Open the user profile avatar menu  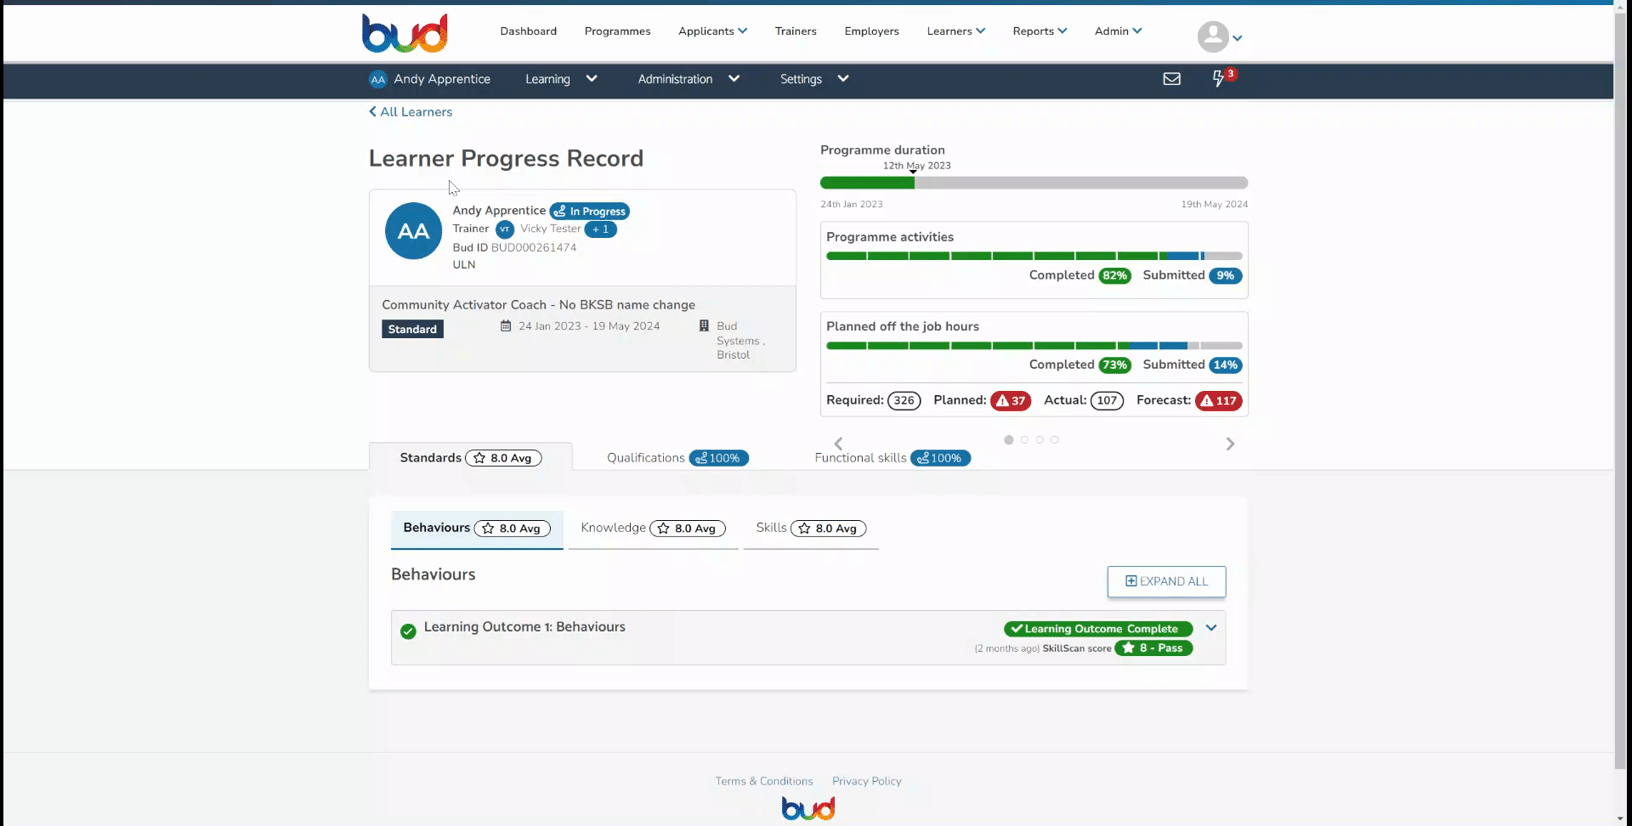pos(1219,37)
